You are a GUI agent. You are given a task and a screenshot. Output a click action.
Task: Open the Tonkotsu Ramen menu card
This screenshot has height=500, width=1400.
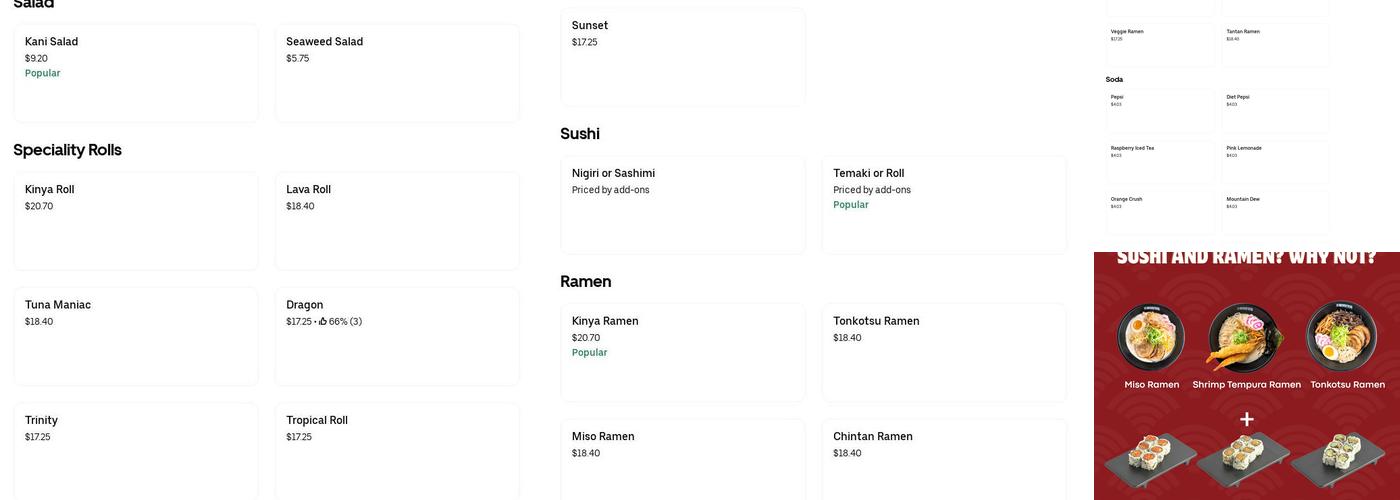(x=944, y=352)
